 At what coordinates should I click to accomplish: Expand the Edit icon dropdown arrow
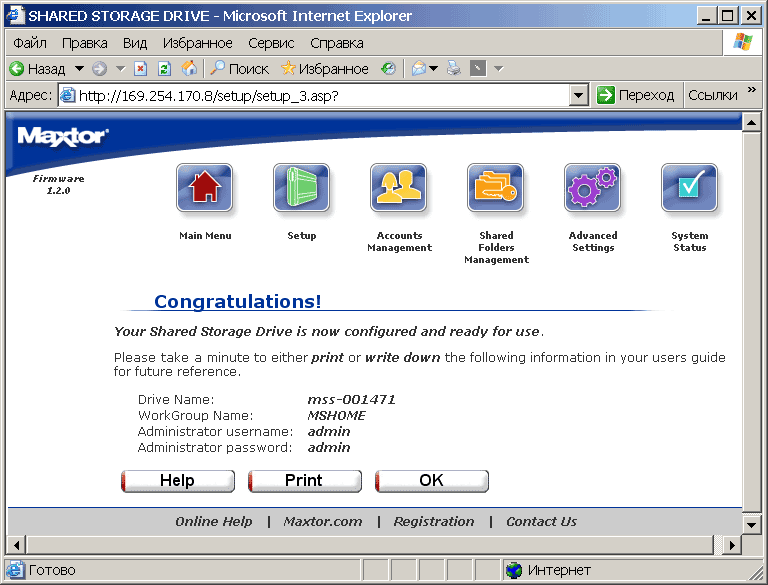click(499, 69)
